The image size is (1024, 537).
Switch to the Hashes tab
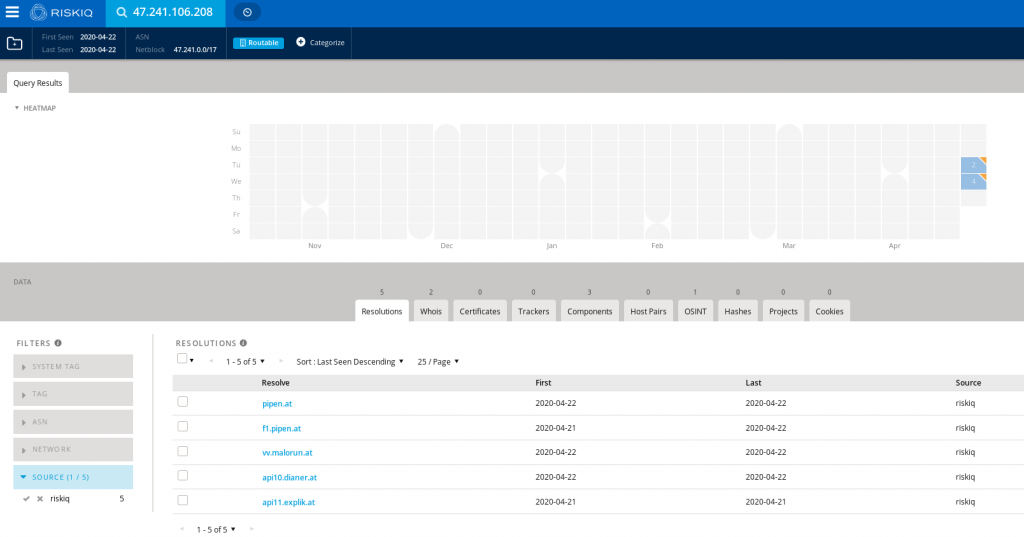pos(738,311)
